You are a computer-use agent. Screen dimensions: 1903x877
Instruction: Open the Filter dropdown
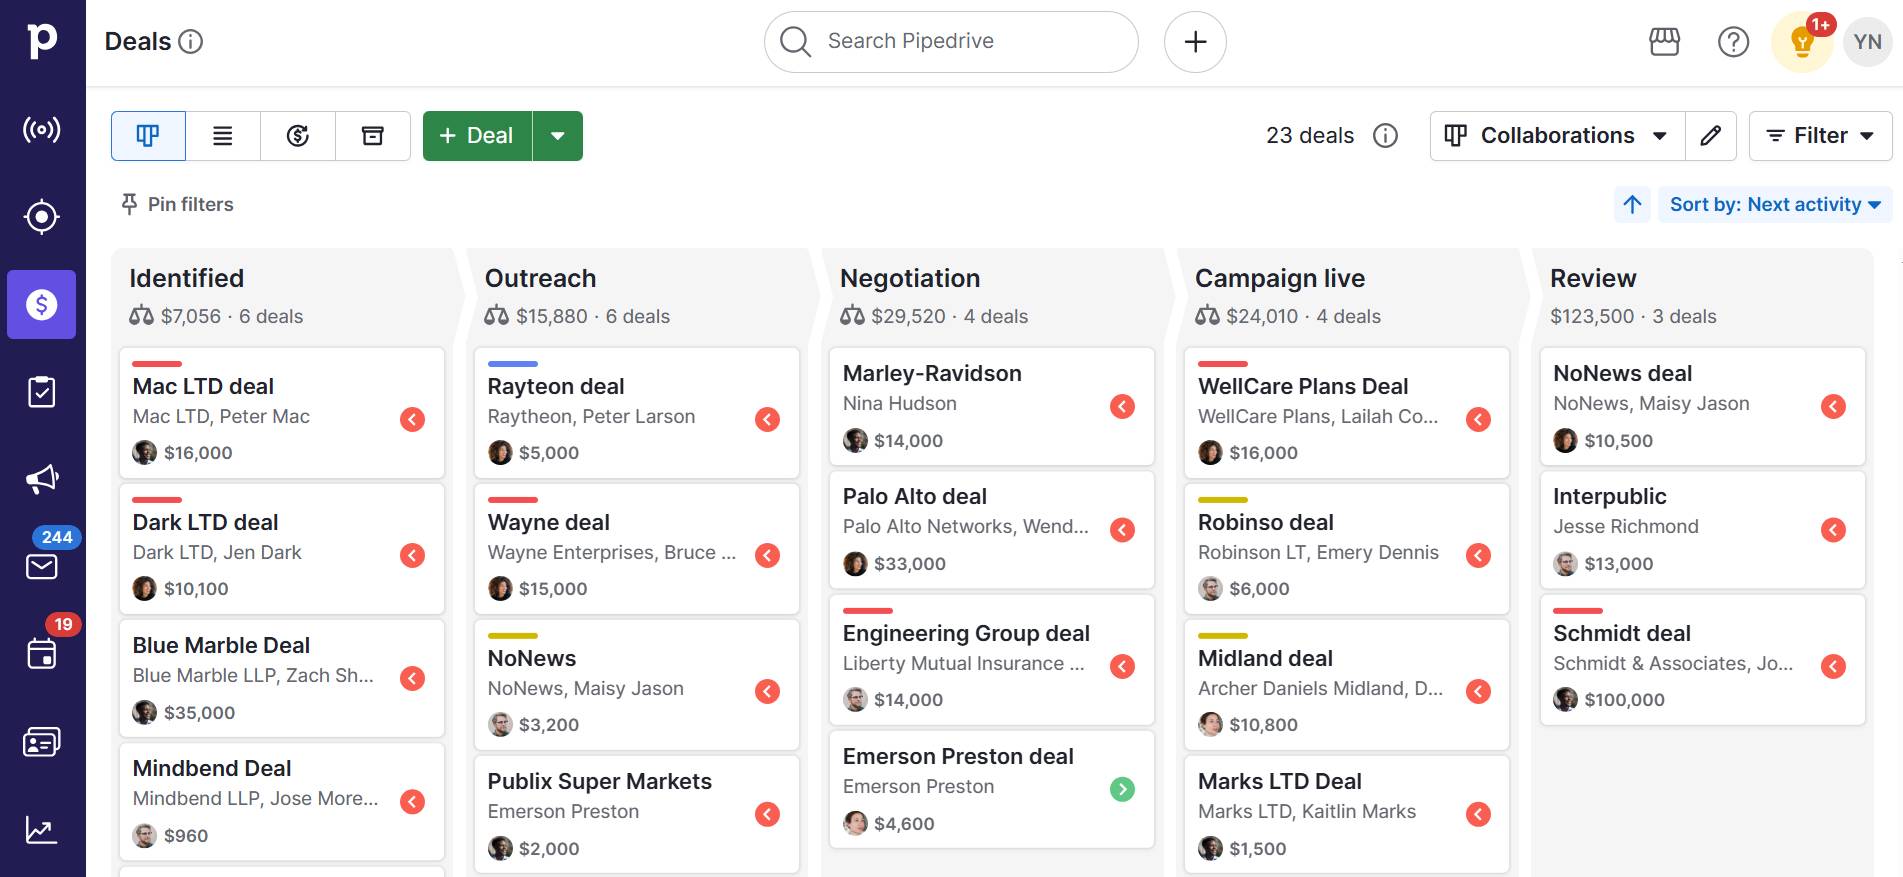1820,136
